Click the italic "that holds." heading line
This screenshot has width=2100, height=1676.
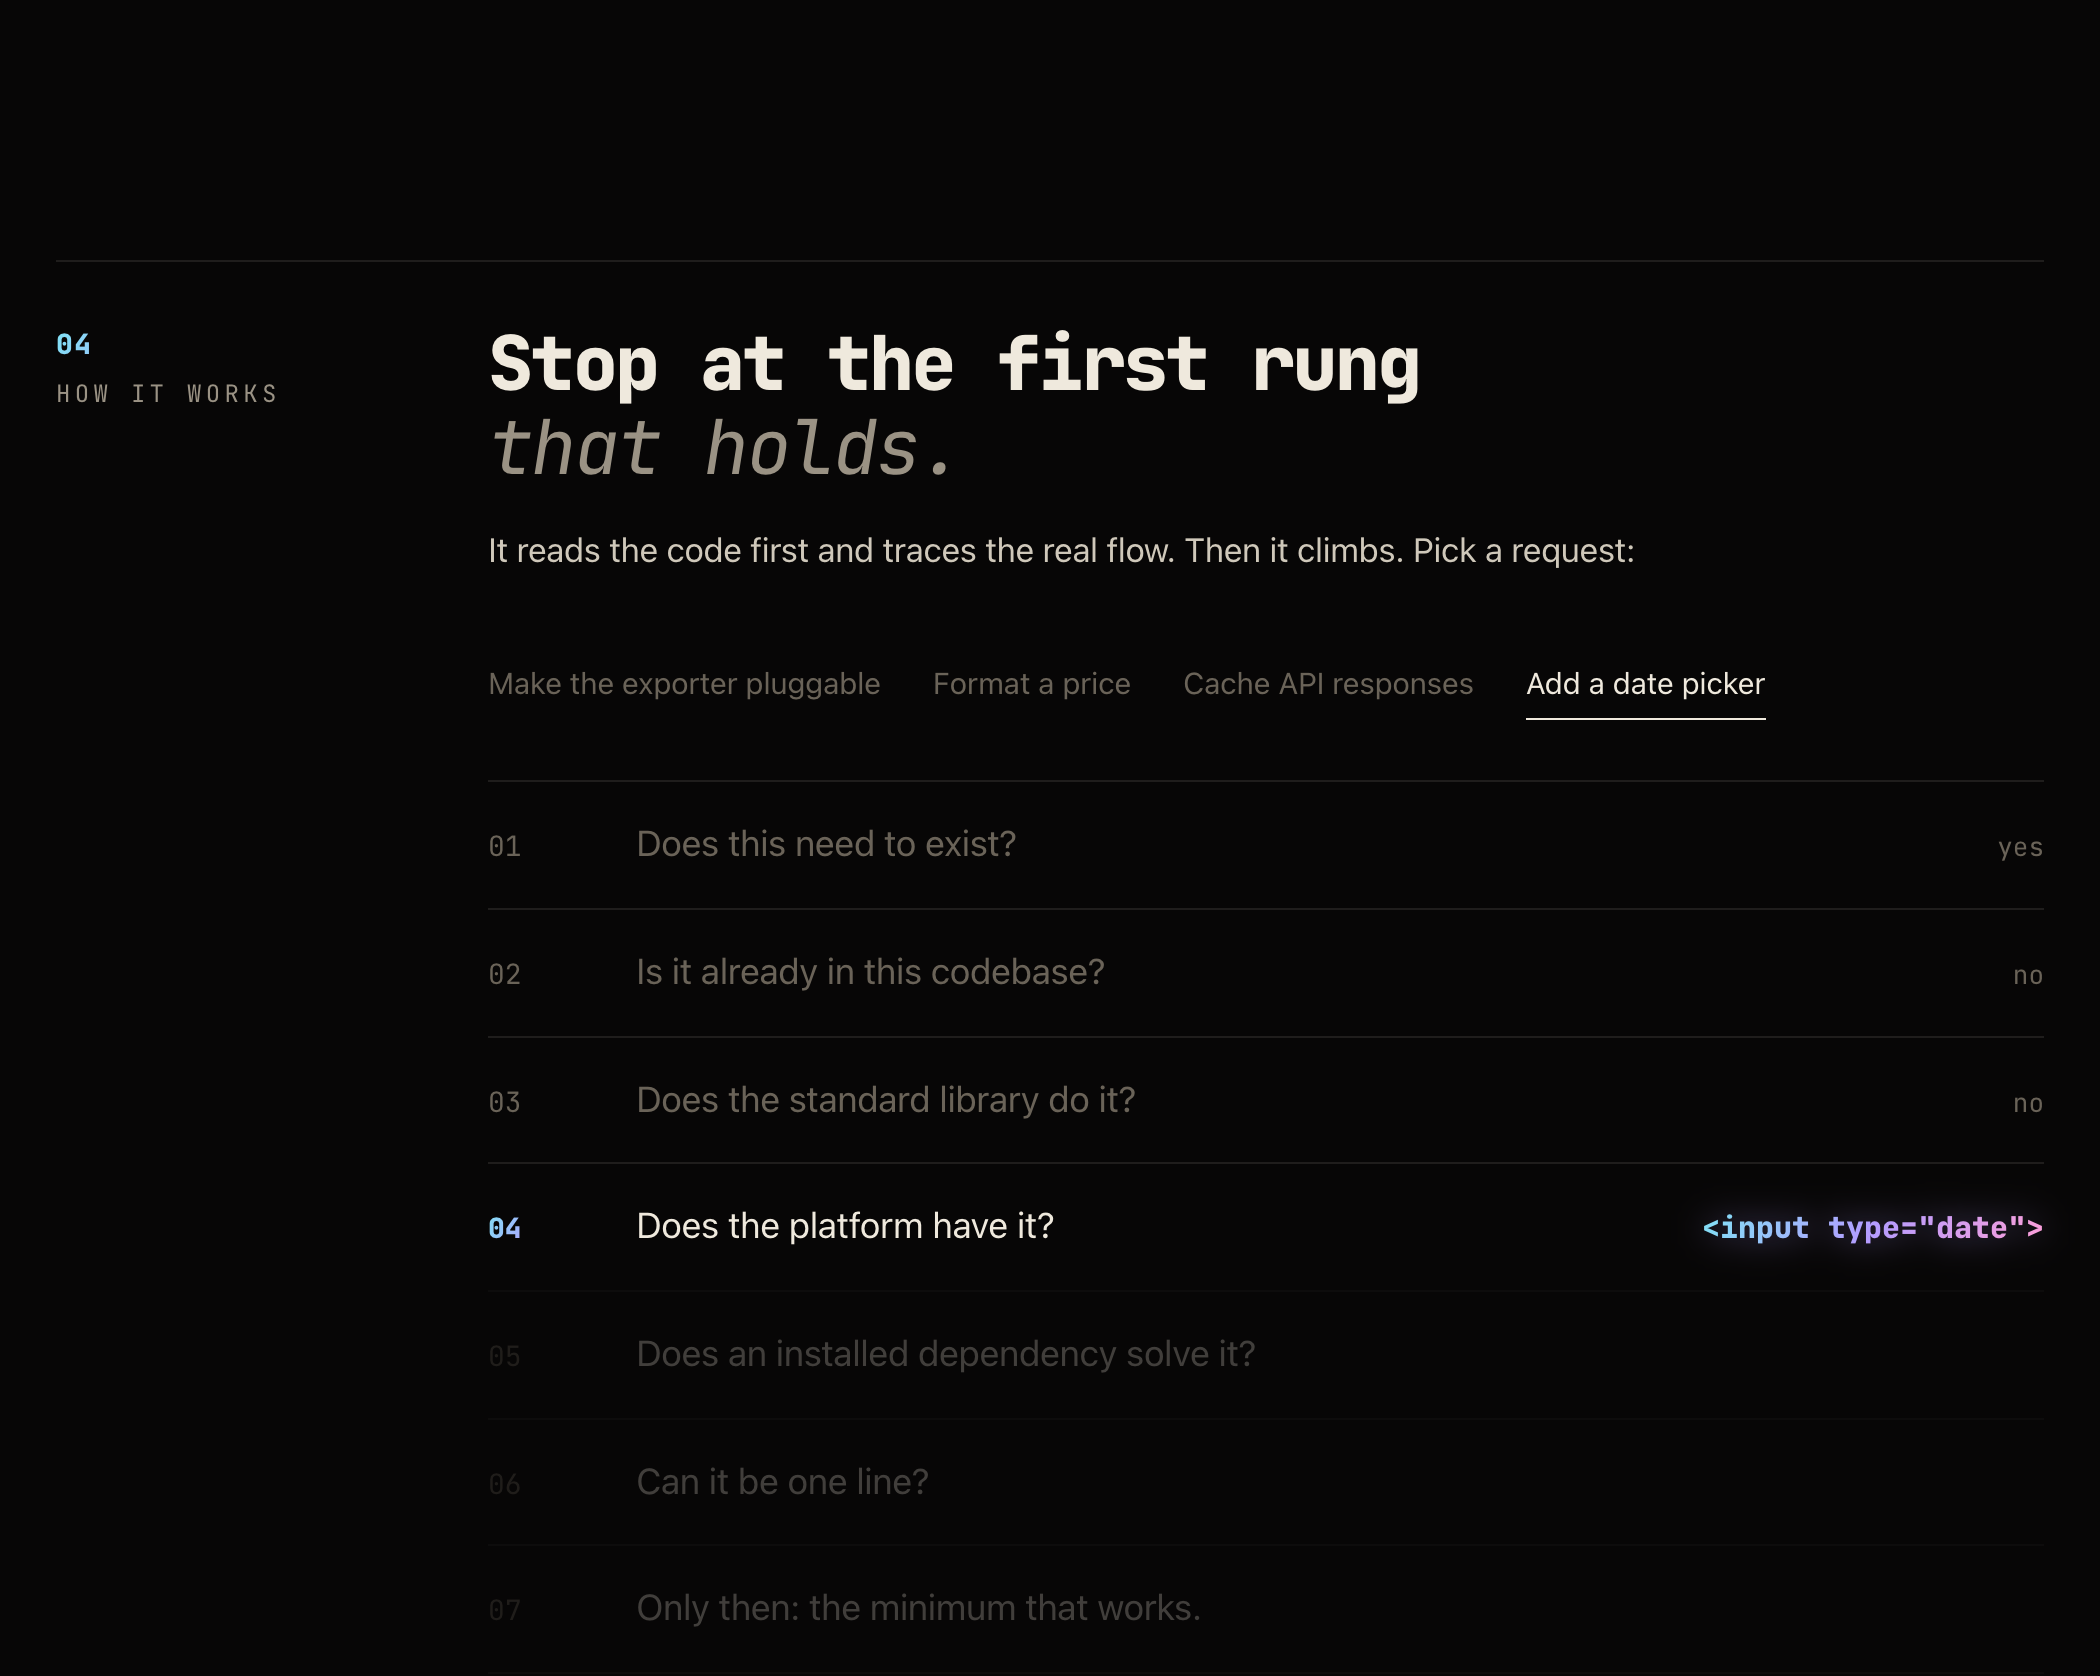tap(722, 448)
